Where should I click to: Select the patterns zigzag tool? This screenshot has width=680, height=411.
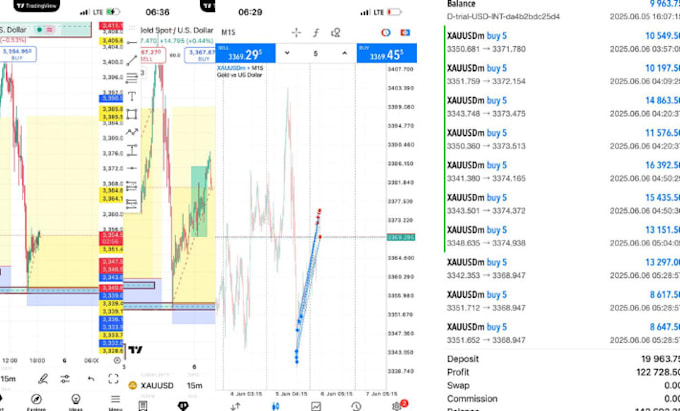[132, 132]
